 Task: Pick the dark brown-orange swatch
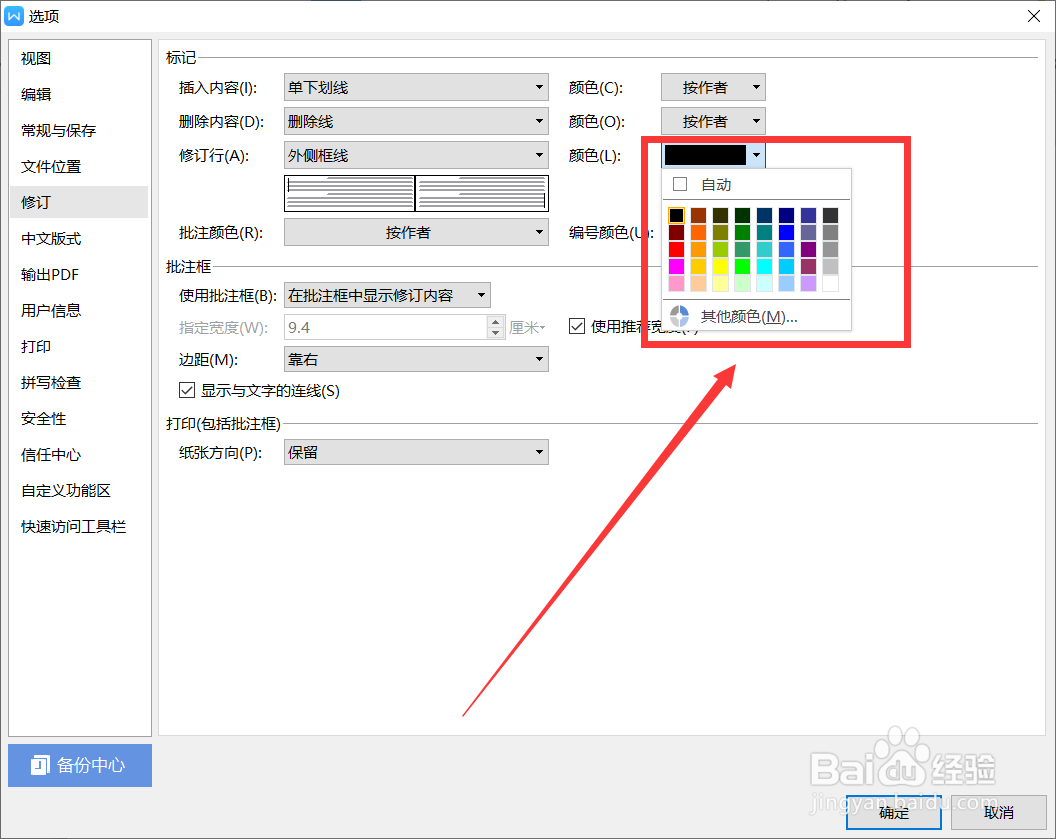[x=698, y=215]
